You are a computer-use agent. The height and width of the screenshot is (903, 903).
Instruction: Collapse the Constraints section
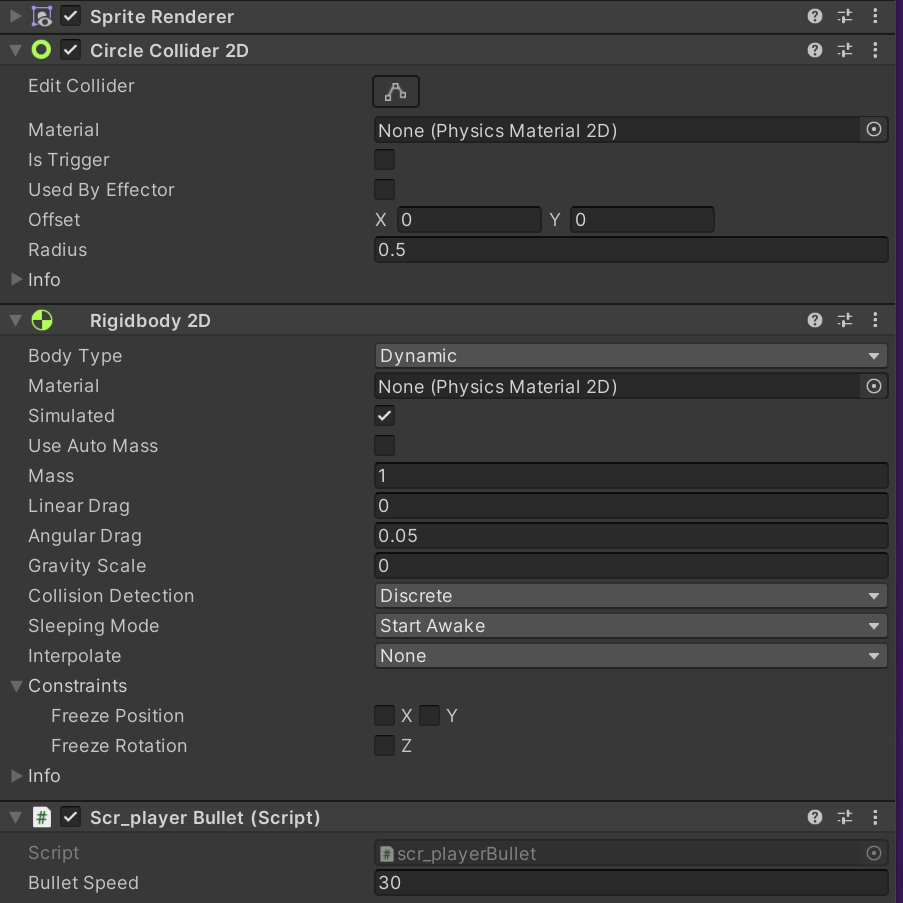click(16, 686)
